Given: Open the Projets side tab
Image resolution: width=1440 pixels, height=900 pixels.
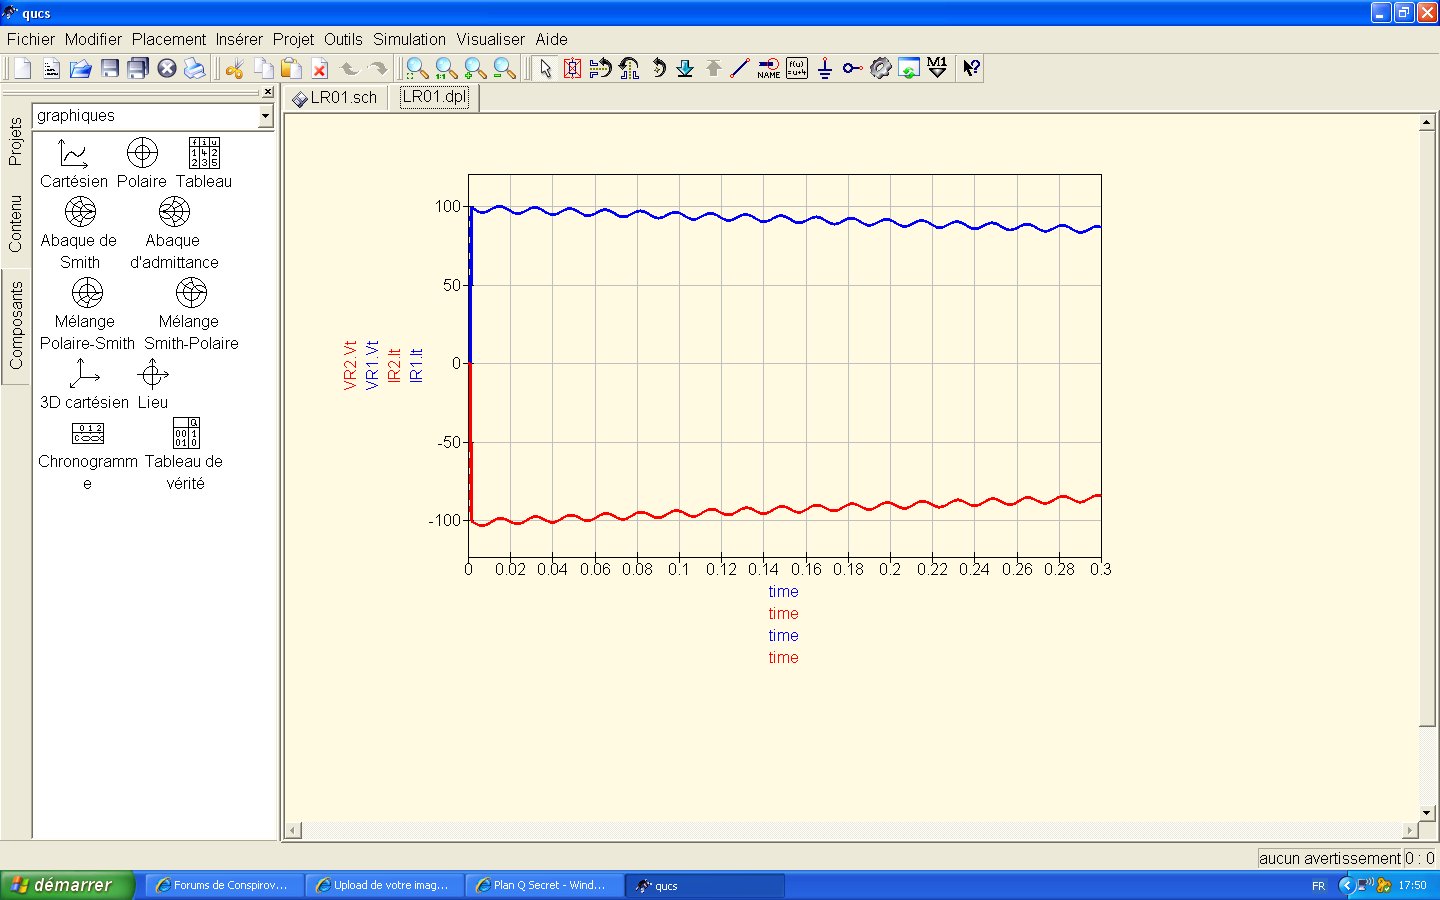Looking at the screenshot, I should 15,141.
